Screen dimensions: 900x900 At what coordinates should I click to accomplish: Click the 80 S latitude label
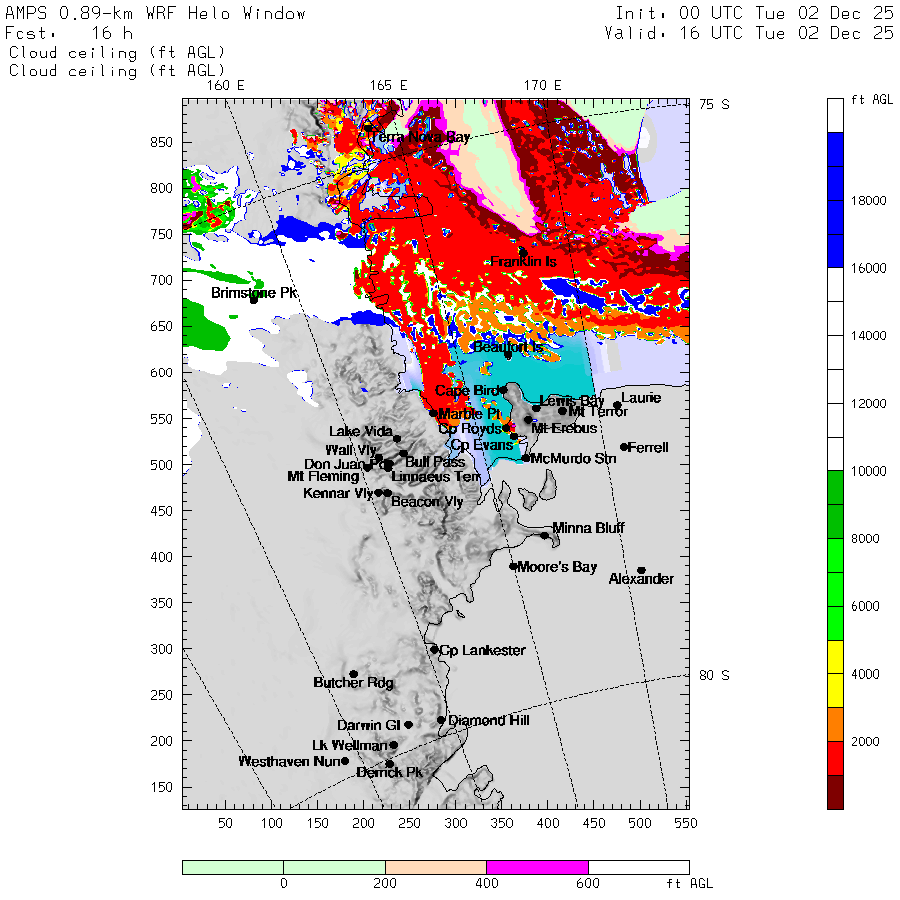pos(714,676)
